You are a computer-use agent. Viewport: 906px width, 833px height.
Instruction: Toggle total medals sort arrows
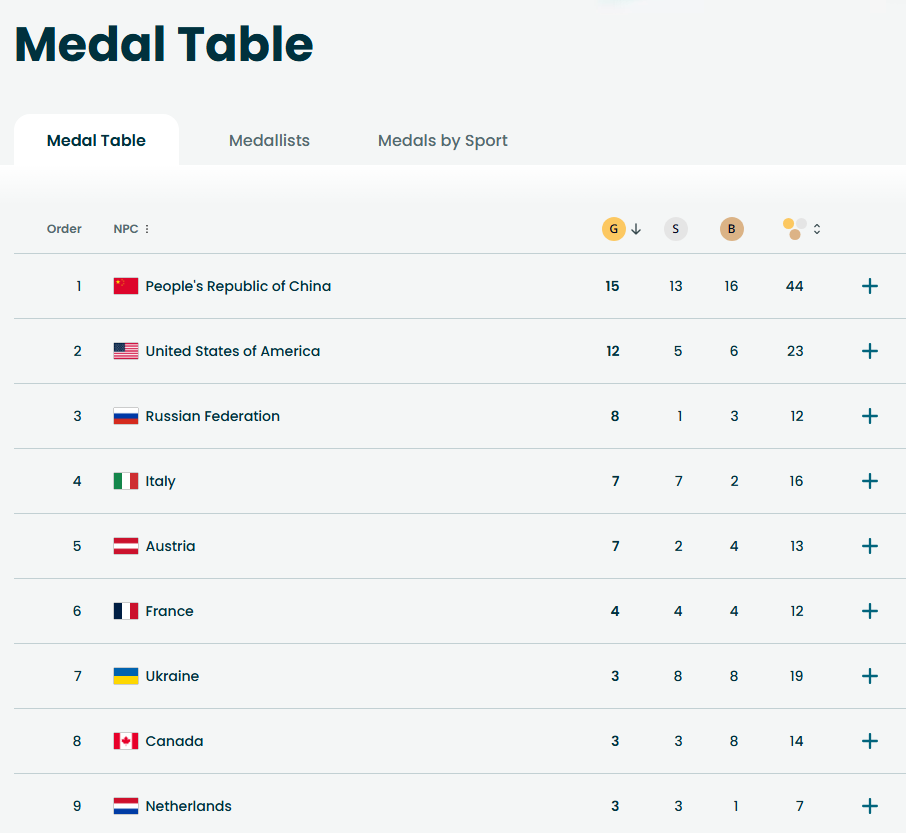tap(817, 229)
